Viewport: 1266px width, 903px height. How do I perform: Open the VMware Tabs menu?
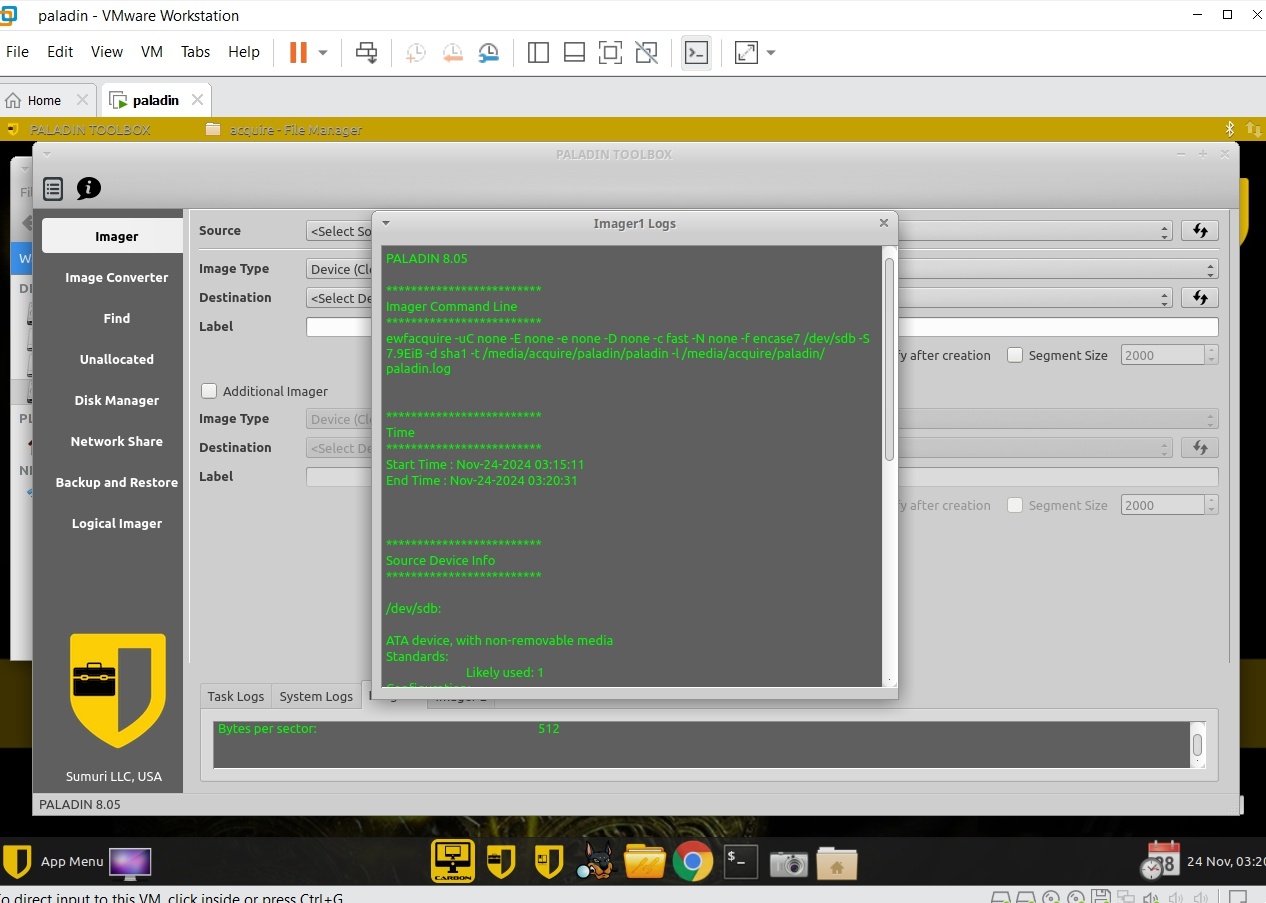(196, 52)
